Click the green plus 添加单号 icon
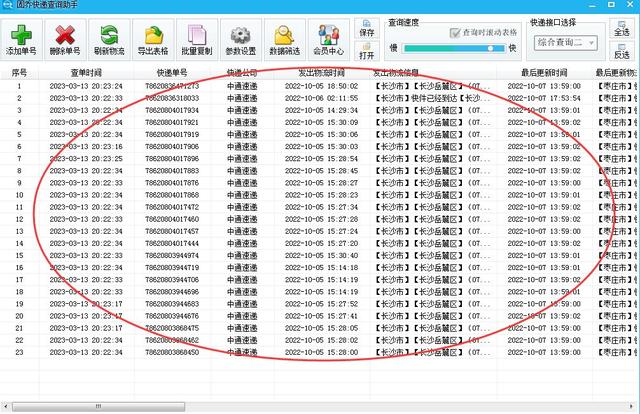This screenshot has width=640, height=414. click(x=21, y=40)
